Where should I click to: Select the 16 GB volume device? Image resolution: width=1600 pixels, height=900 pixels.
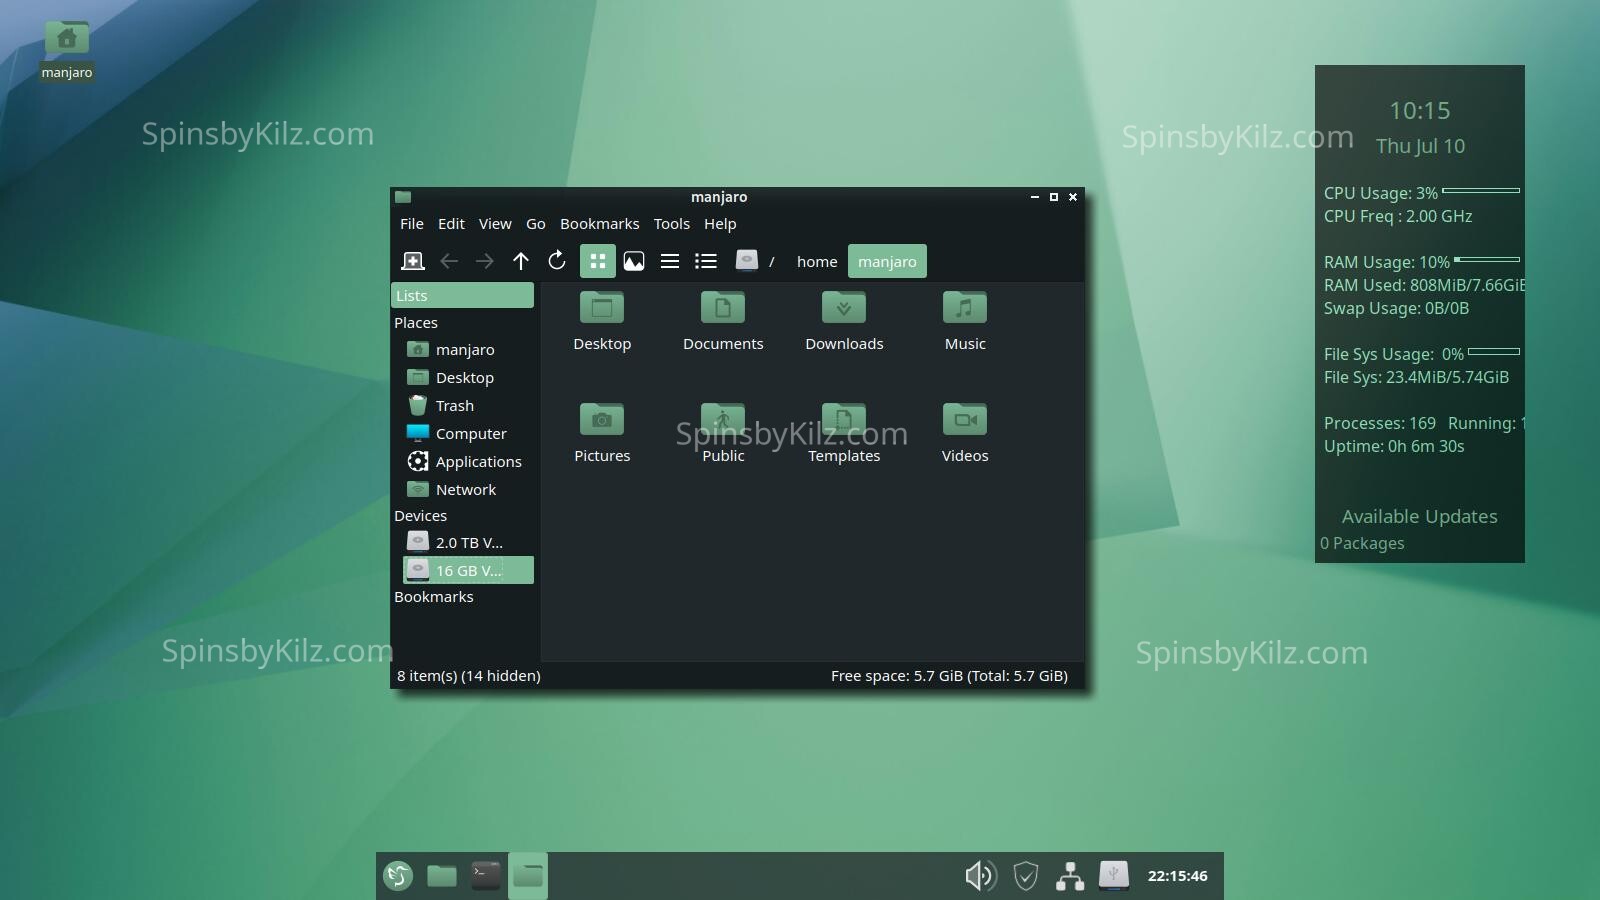tap(468, 570)
